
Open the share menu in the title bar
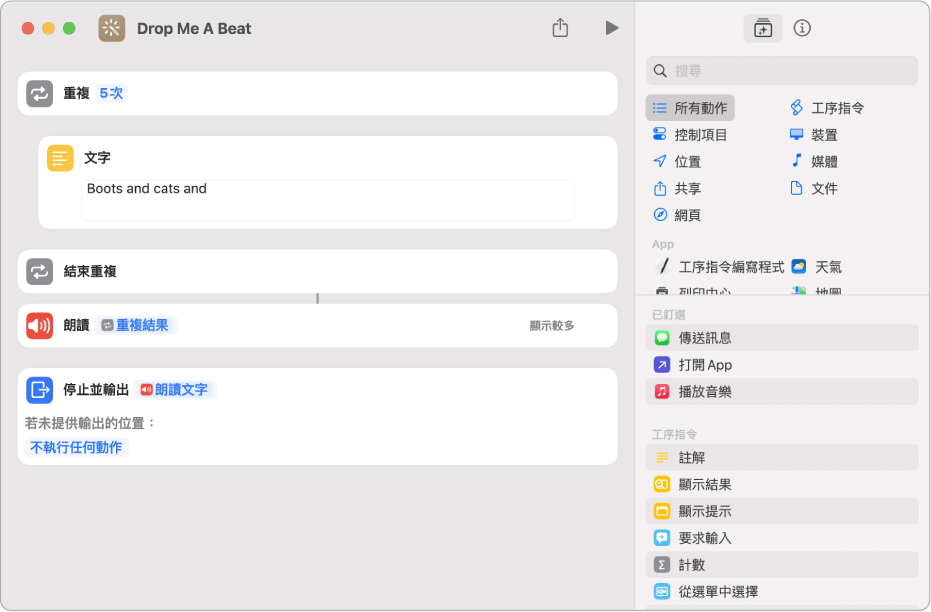click(x=560, y=28)
